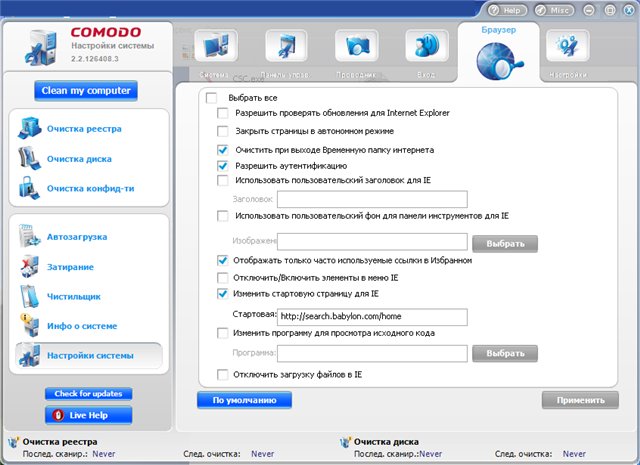Toggle the Выбрать все checkbox

tap(211, 98)
